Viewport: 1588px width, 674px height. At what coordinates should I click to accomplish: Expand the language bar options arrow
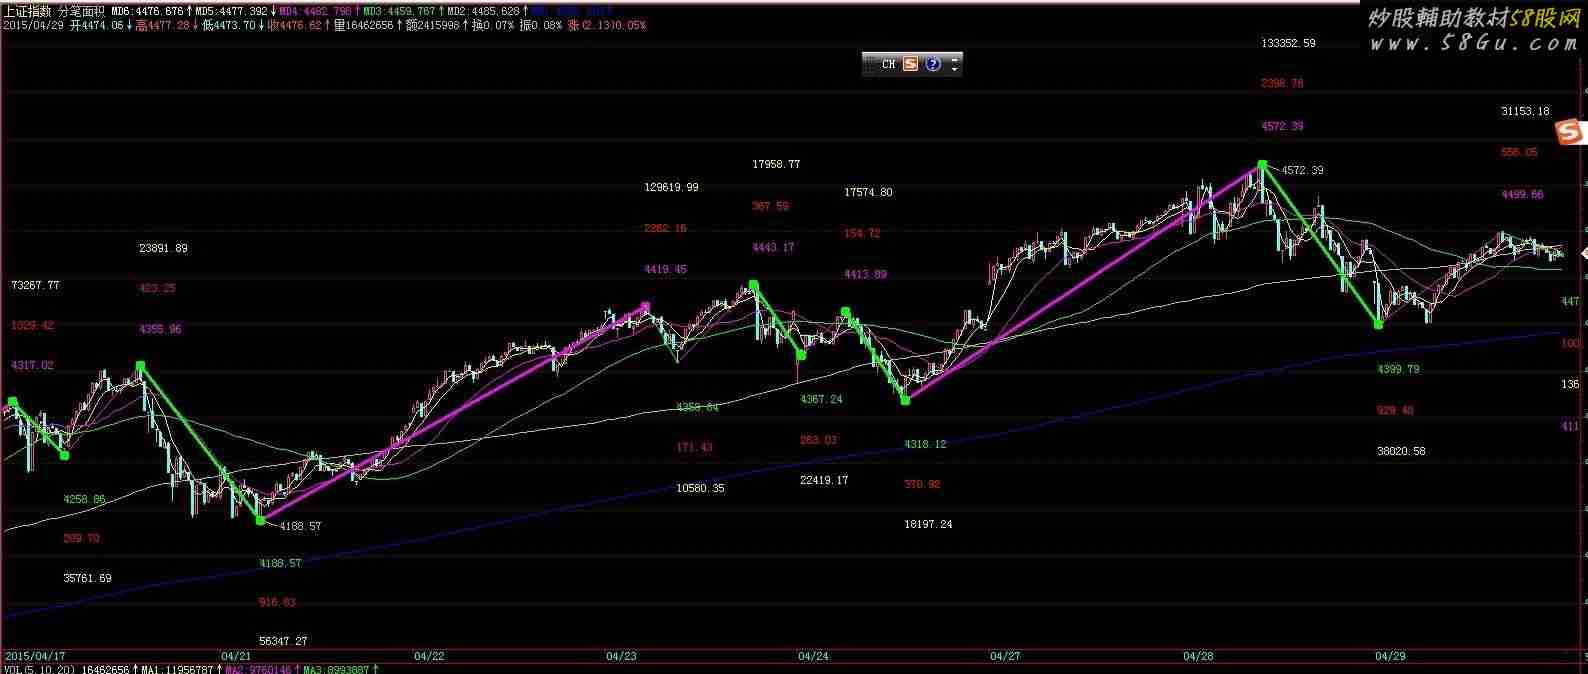click(x=954, y=64)
